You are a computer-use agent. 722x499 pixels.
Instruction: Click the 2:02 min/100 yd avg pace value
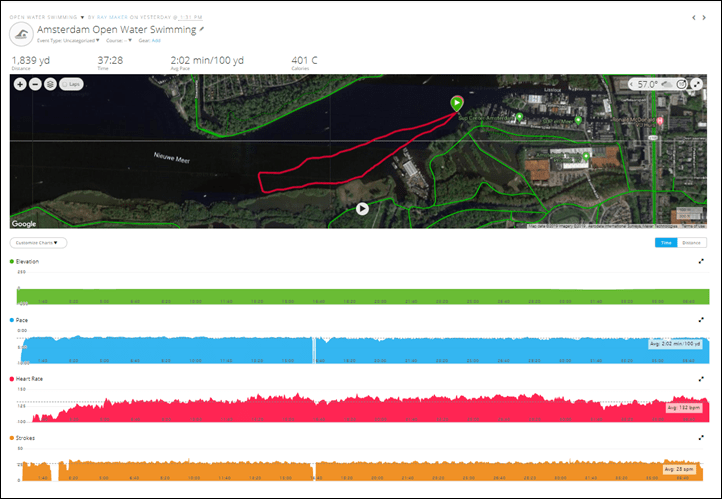207,60
